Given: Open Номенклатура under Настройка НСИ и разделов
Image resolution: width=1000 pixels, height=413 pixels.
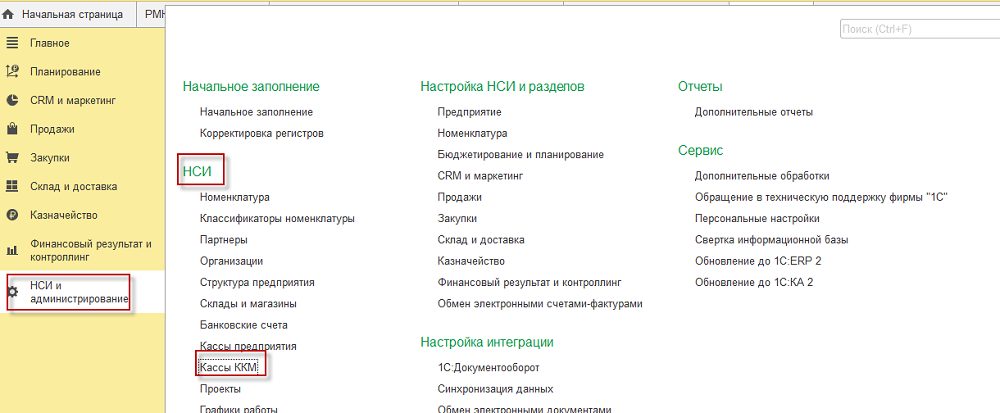Looking at the screenshot, I should click(x=472, y=134).
